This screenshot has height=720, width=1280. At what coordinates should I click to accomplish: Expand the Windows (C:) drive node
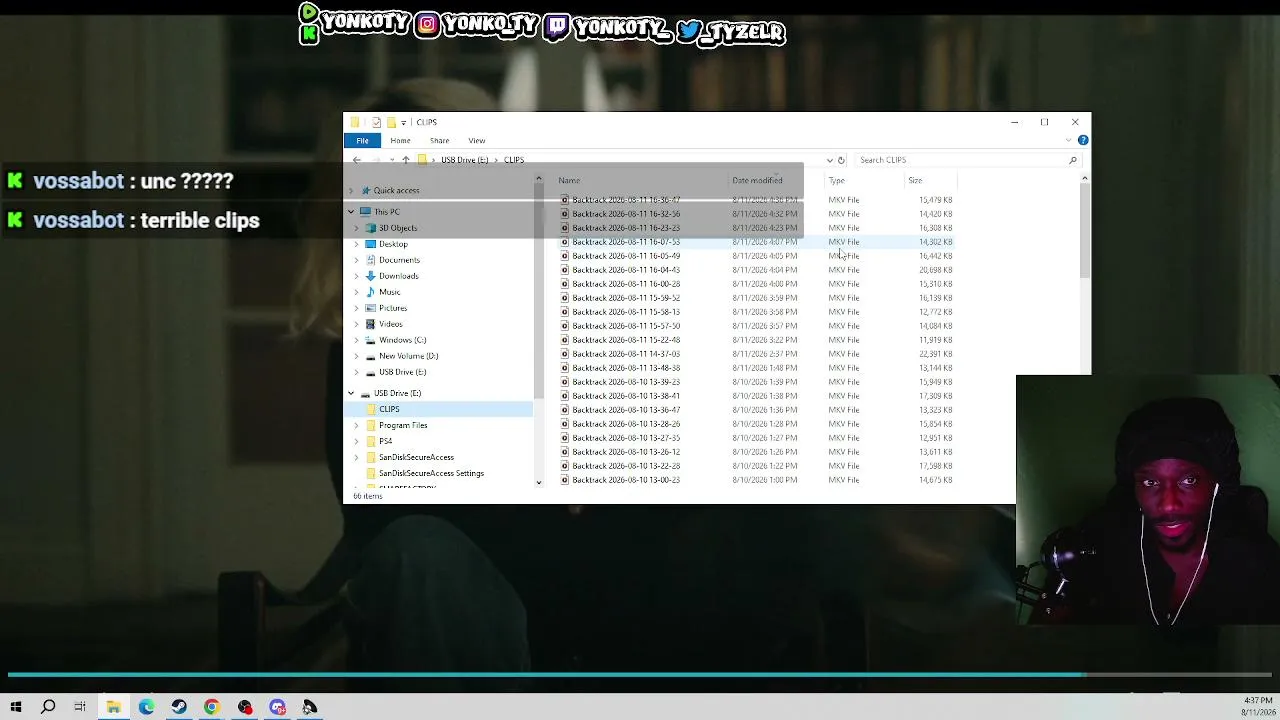[357, 340]
